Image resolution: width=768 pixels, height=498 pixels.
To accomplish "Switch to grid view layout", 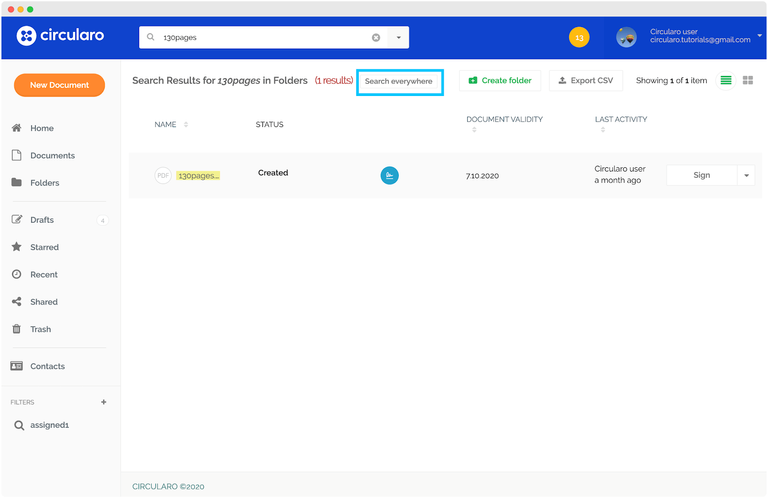I will (x=747, y=80).
